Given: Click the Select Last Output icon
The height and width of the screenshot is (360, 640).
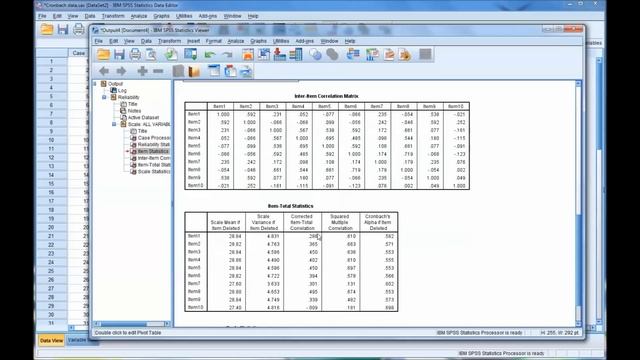Looking at the screenshot, I should pos(353,54).
